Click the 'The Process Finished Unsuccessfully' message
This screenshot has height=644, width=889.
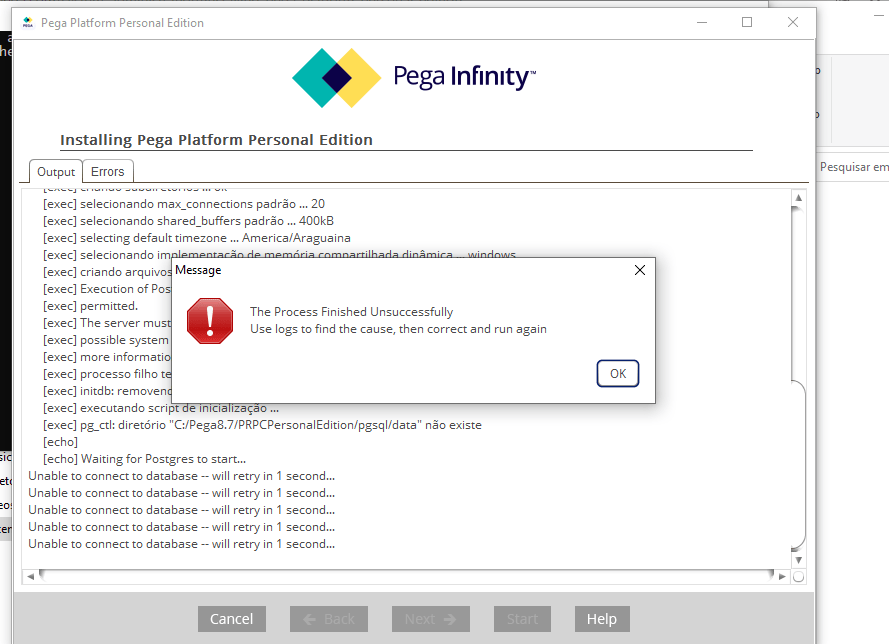point(352,312)
